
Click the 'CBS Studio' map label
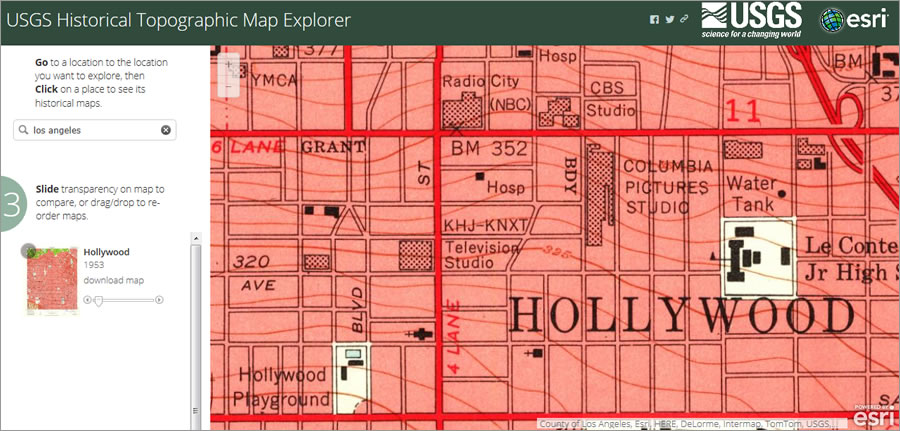click(x=612, y=99)
